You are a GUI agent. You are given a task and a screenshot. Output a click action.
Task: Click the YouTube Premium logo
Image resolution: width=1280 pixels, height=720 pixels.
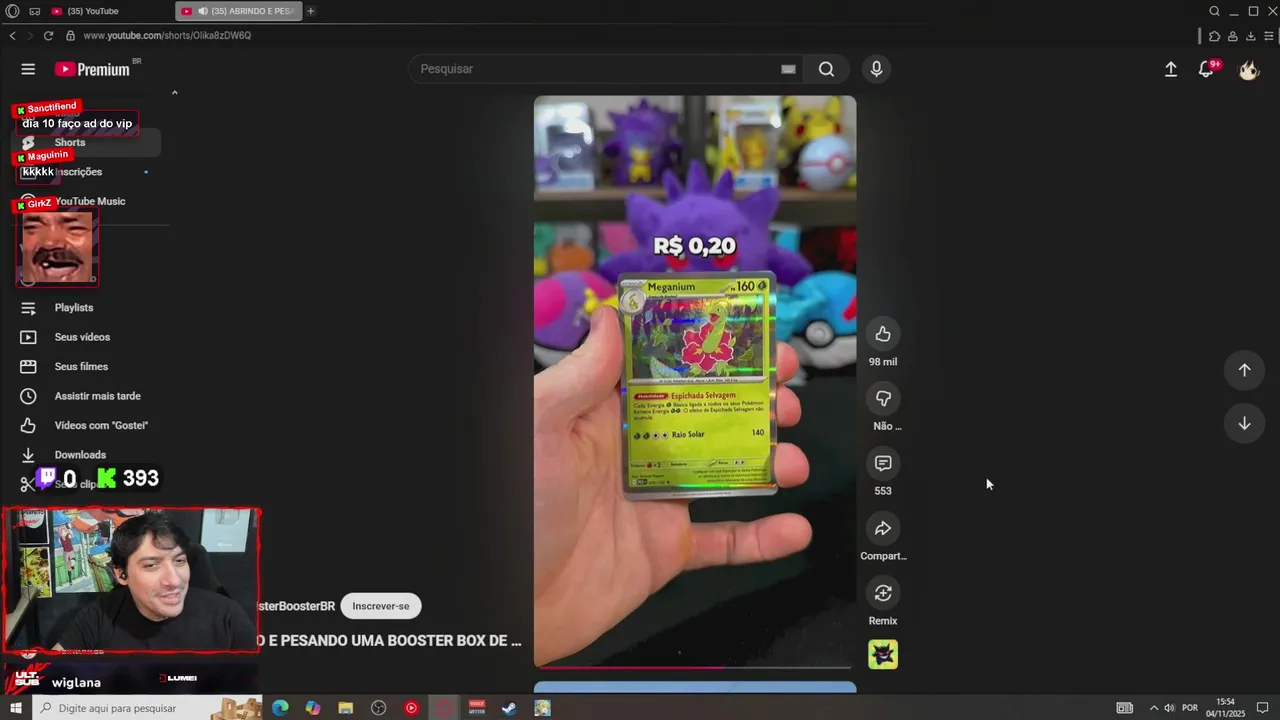[92, 69]
